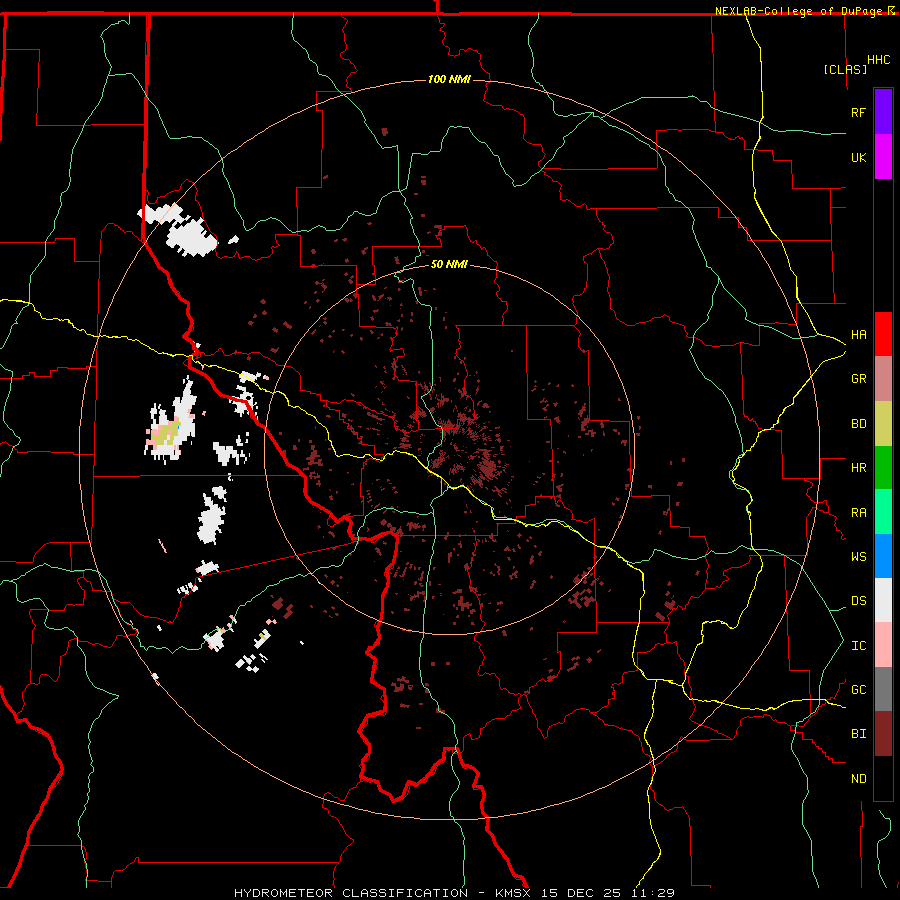Click the BD yellow legend swatch
Viewport: 900px width, 900px height.
pyautogui.click(x=883, y=424)
